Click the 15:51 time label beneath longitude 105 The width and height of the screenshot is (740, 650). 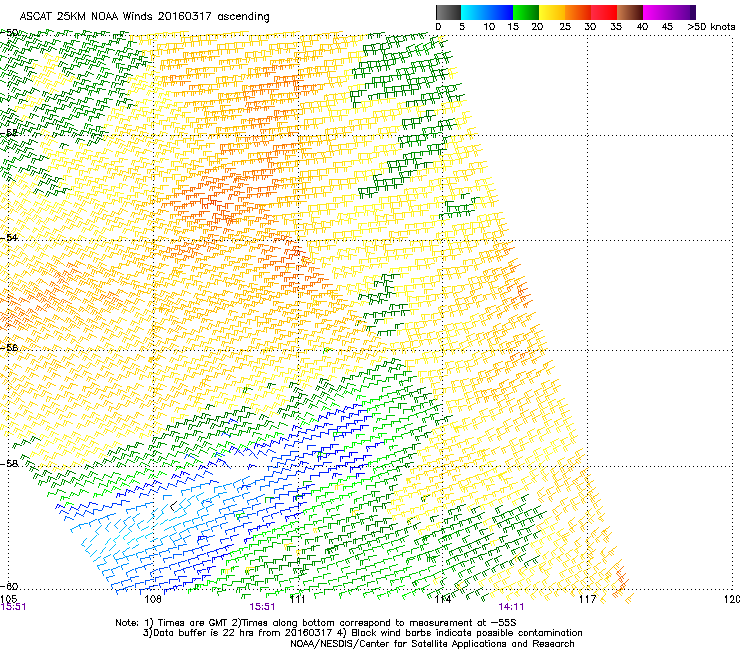[x=13, y=607]
